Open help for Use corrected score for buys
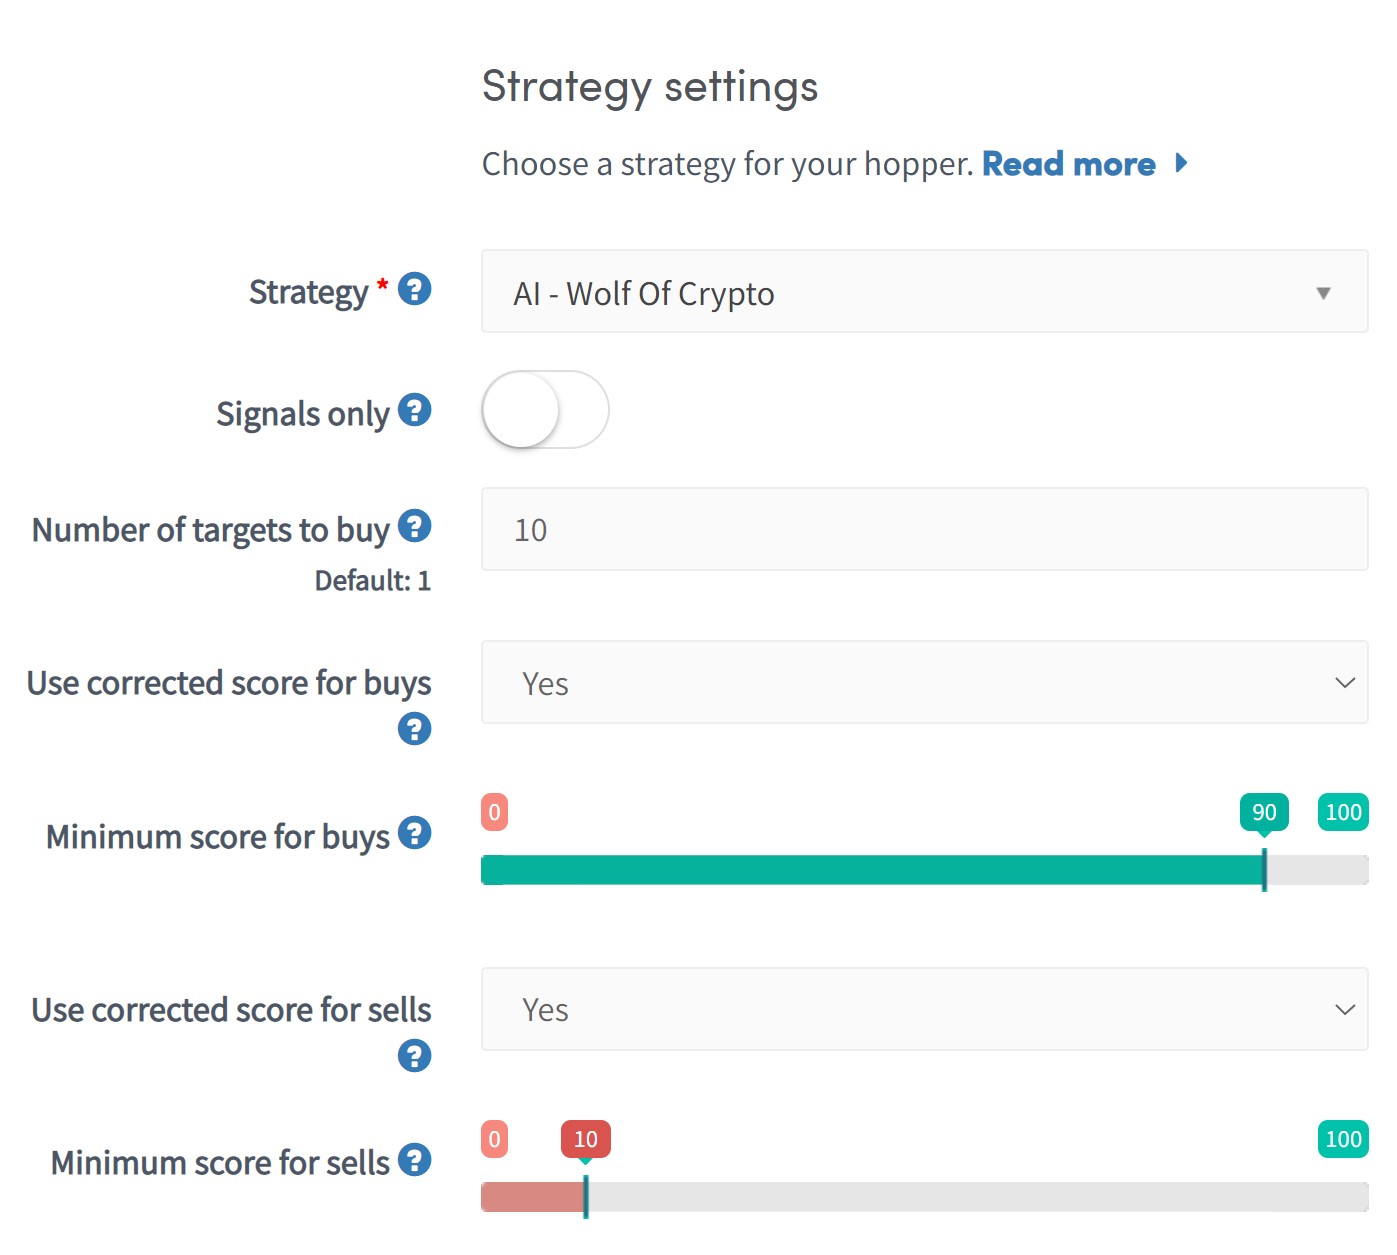1397x1255 pixels. tap(414, 729)
